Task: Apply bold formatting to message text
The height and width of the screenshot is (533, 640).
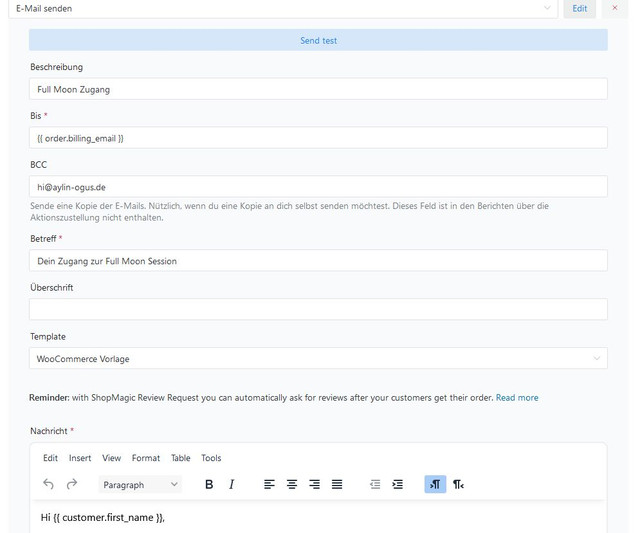Action: [209, 484]
